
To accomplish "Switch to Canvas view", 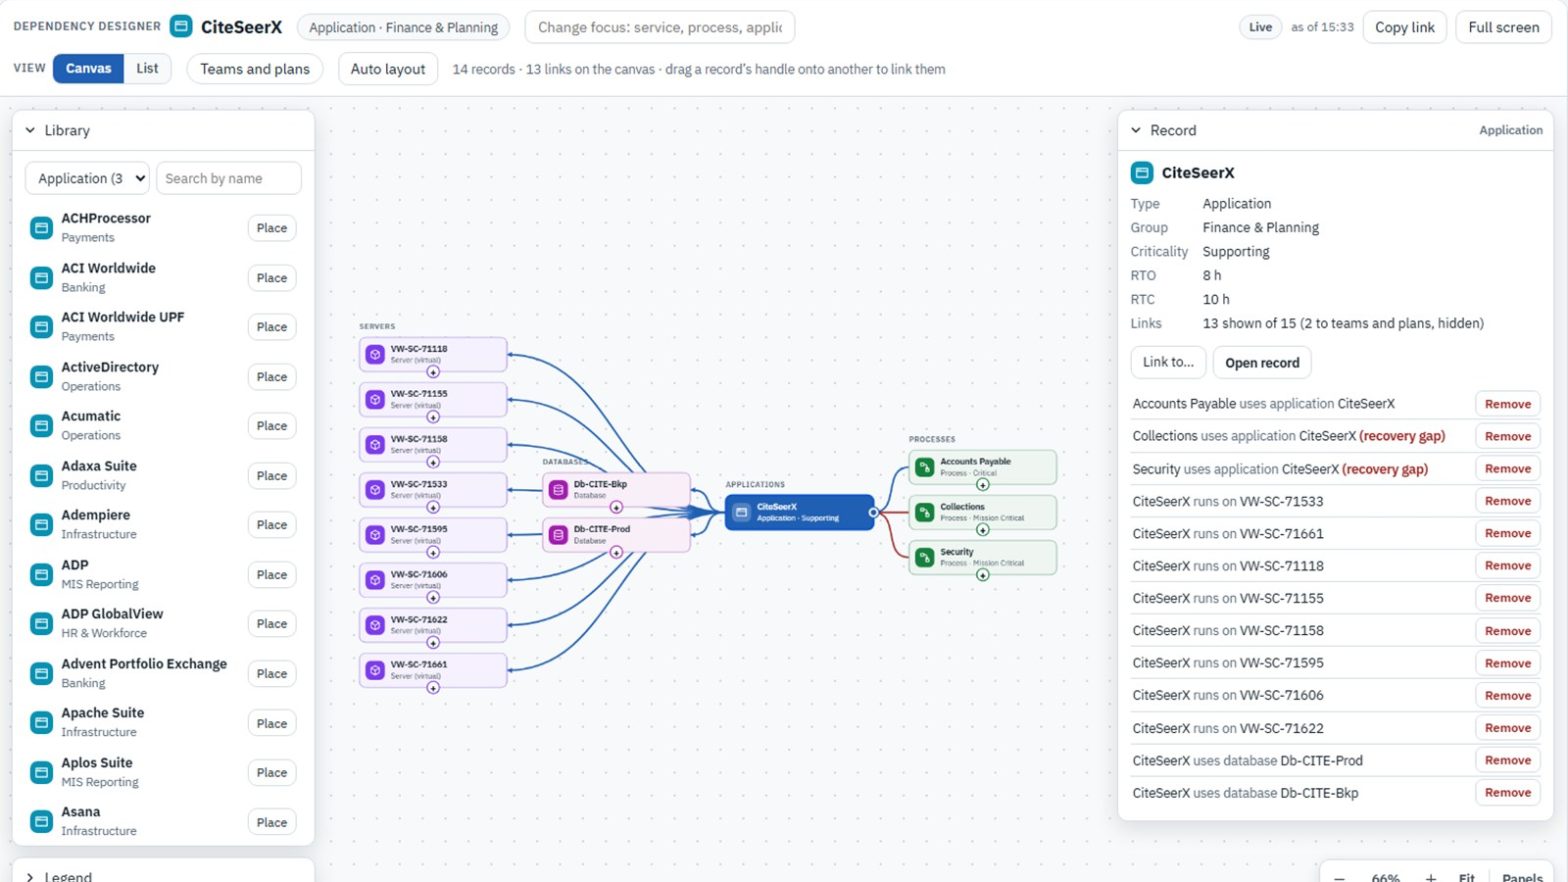I will click(x=88, y=68).
